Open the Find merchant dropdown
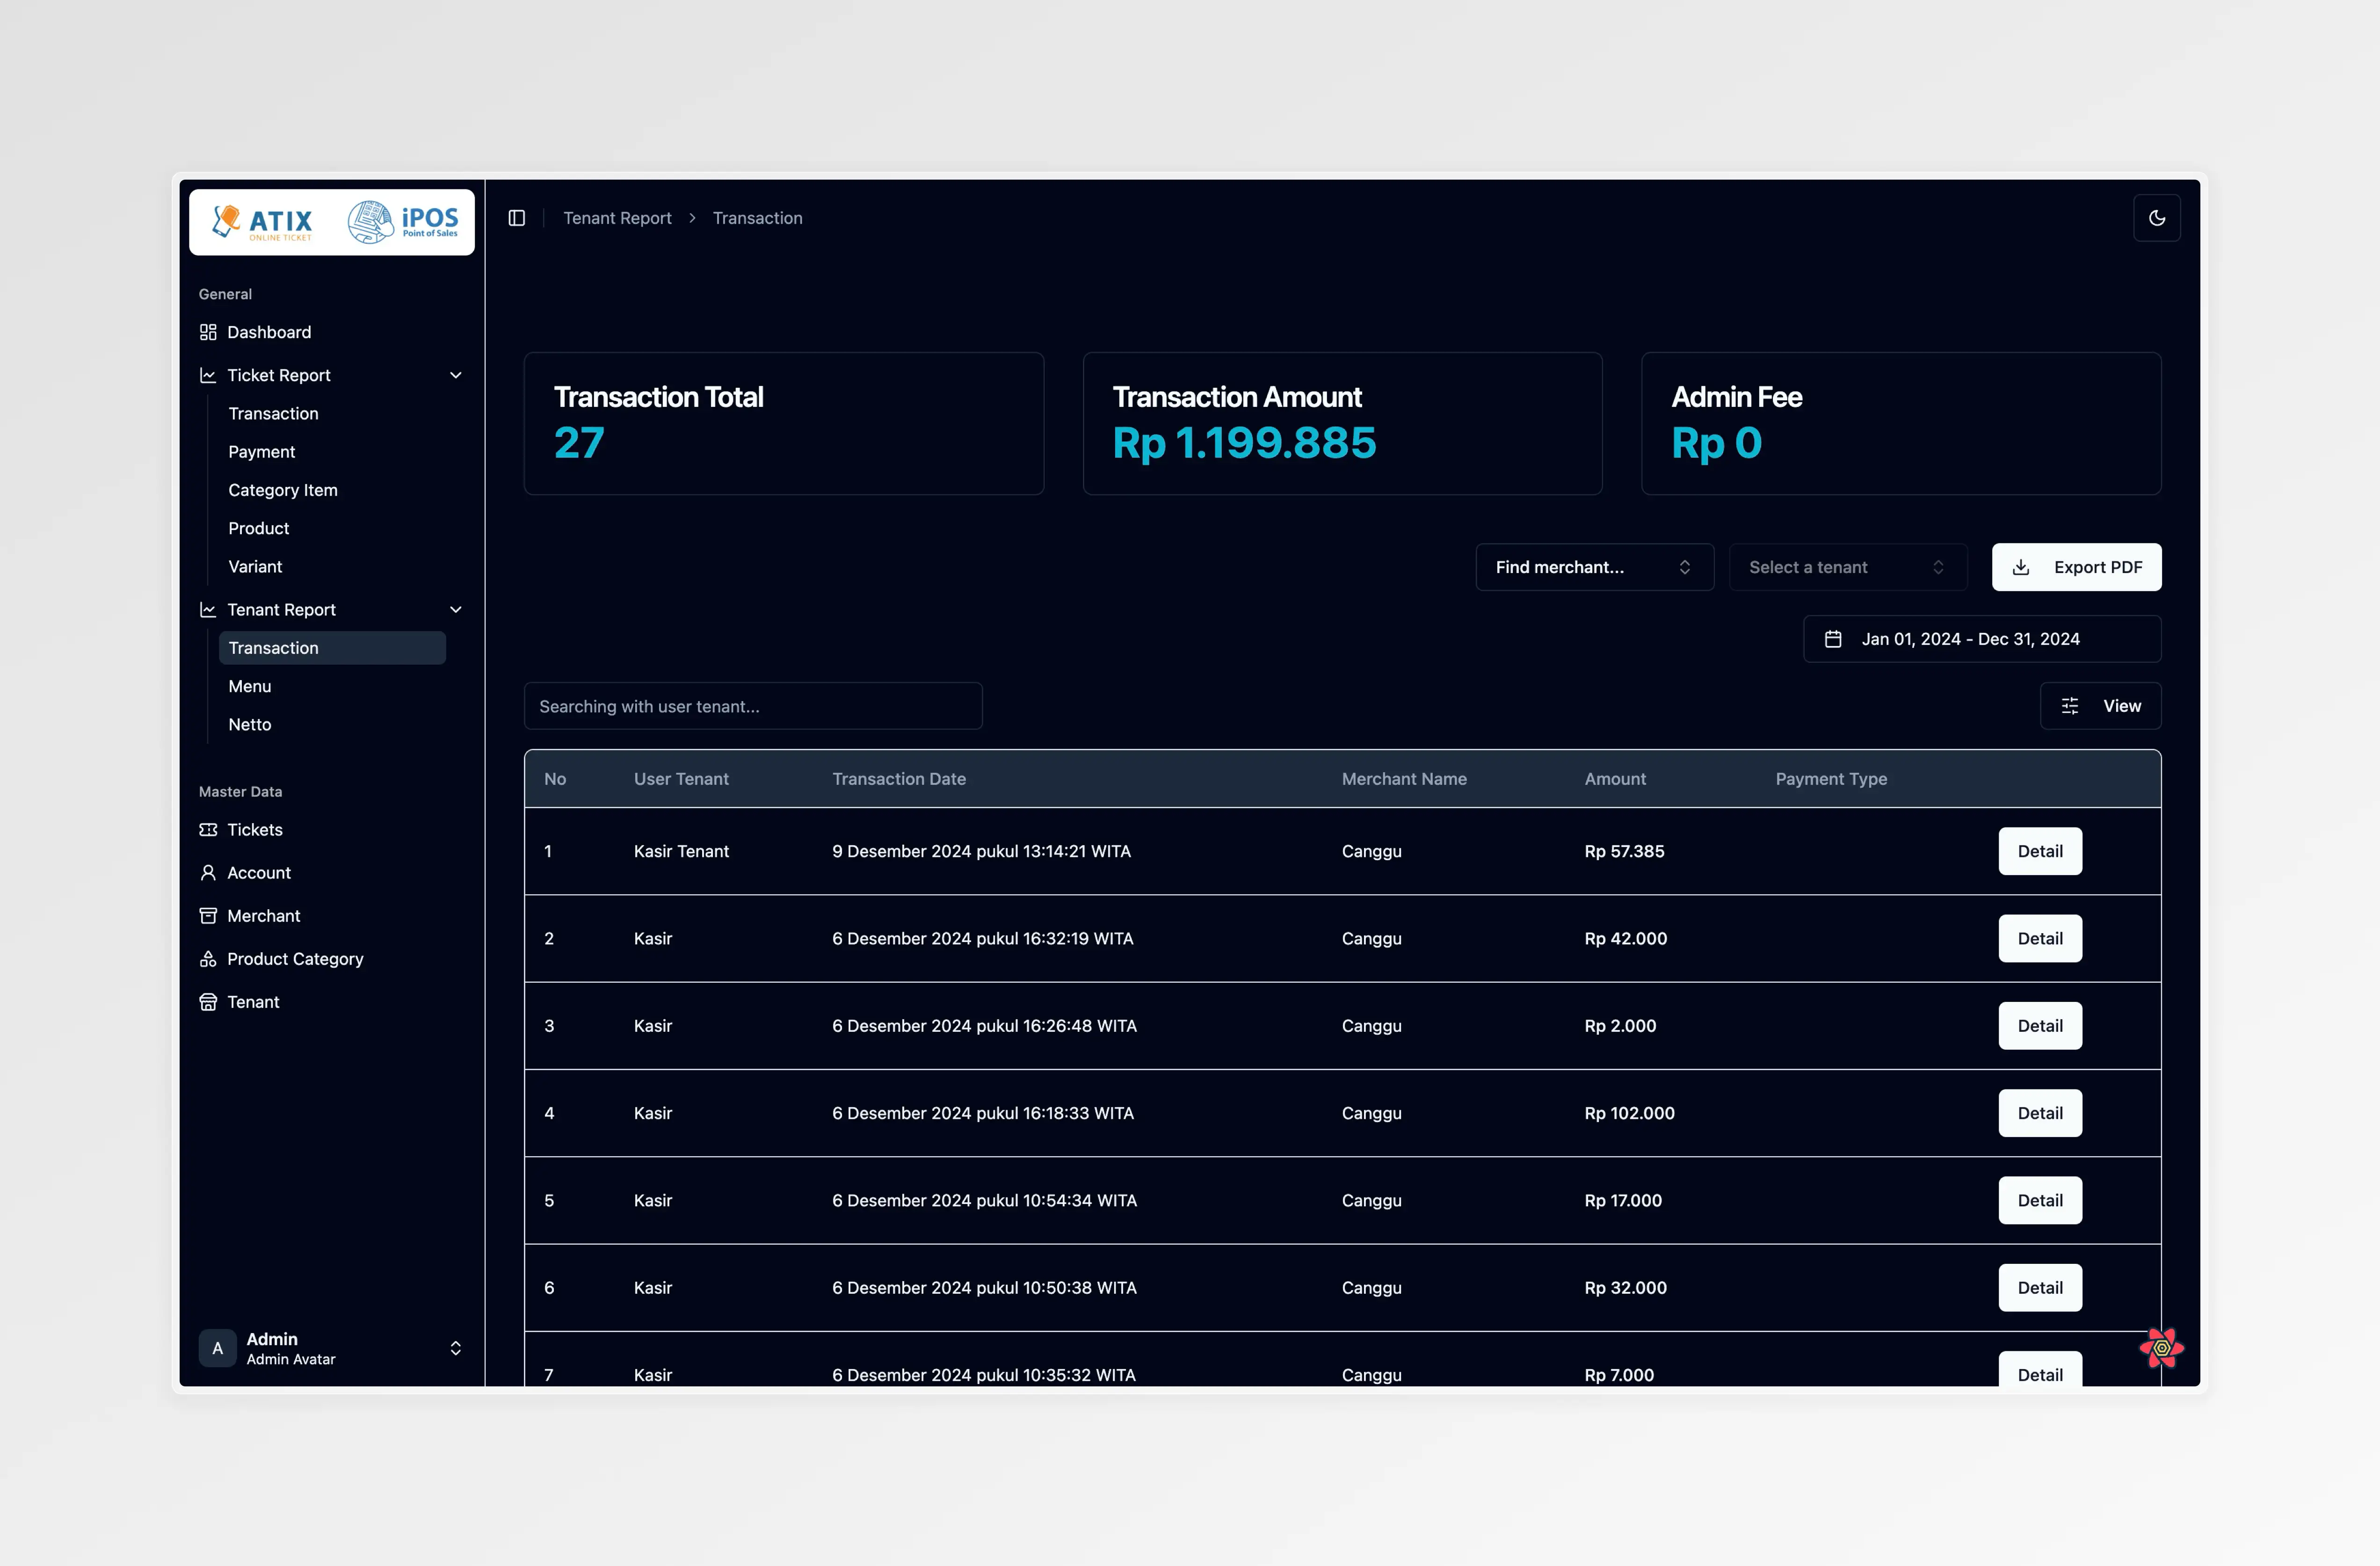Screen dimensions: 2380x1566 [x=1594, y=567]
